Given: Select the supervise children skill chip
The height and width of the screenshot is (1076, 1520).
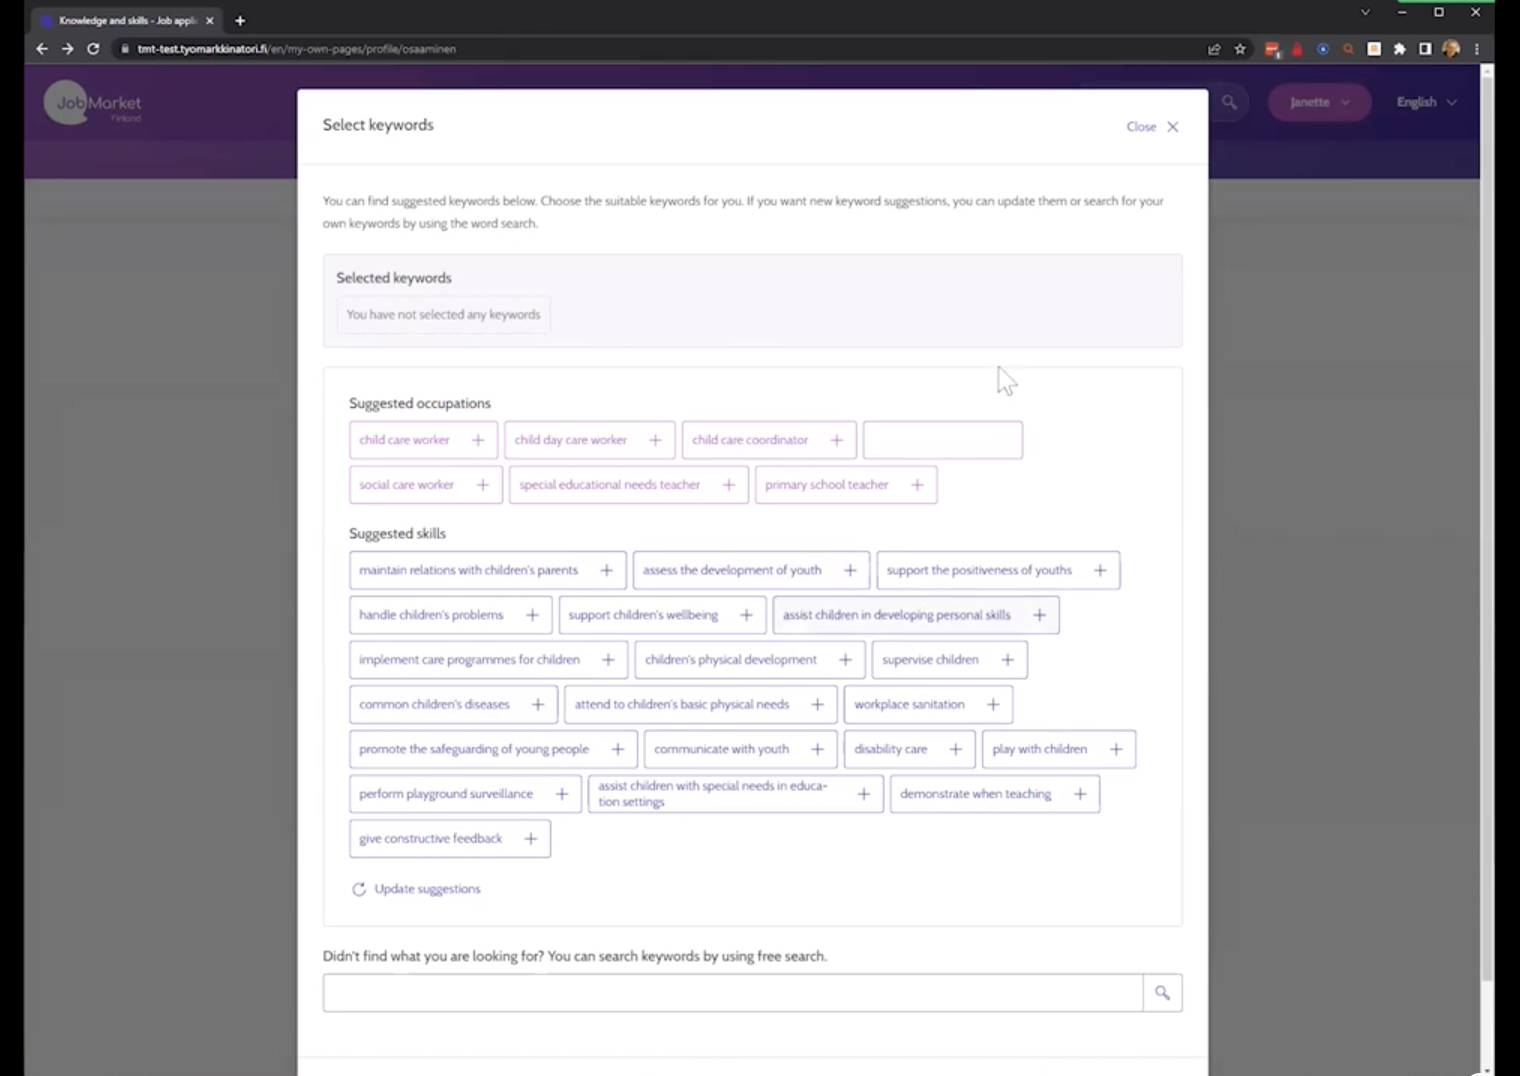Looking at the screenshot, I should 949,660.
